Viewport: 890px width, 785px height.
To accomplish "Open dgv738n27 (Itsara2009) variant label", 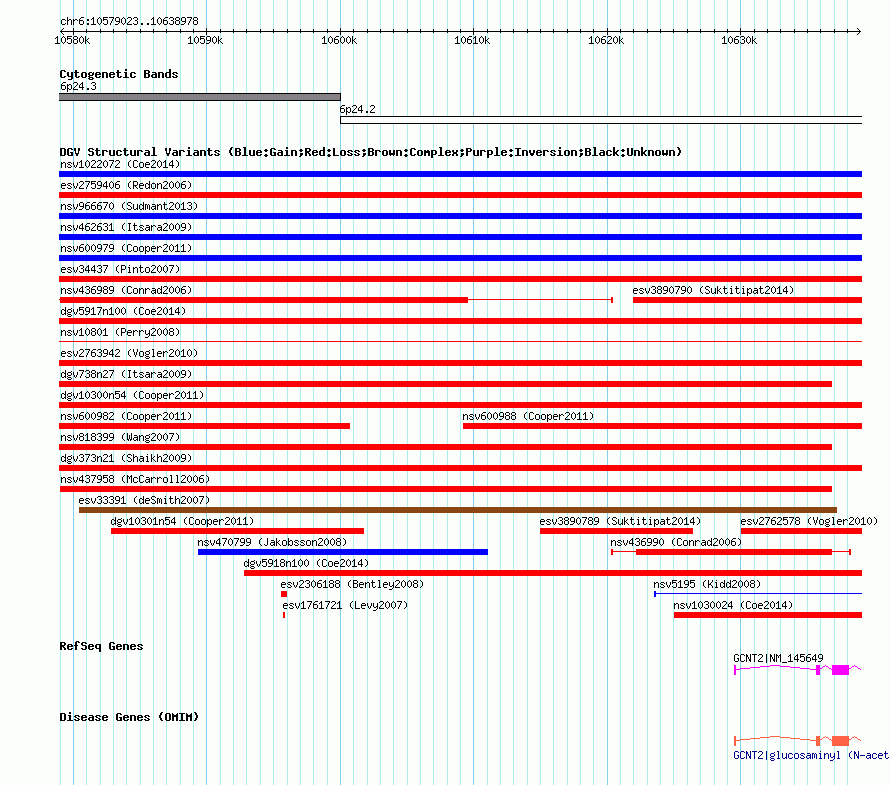I will pyautogui.click(x=126, y=374).
